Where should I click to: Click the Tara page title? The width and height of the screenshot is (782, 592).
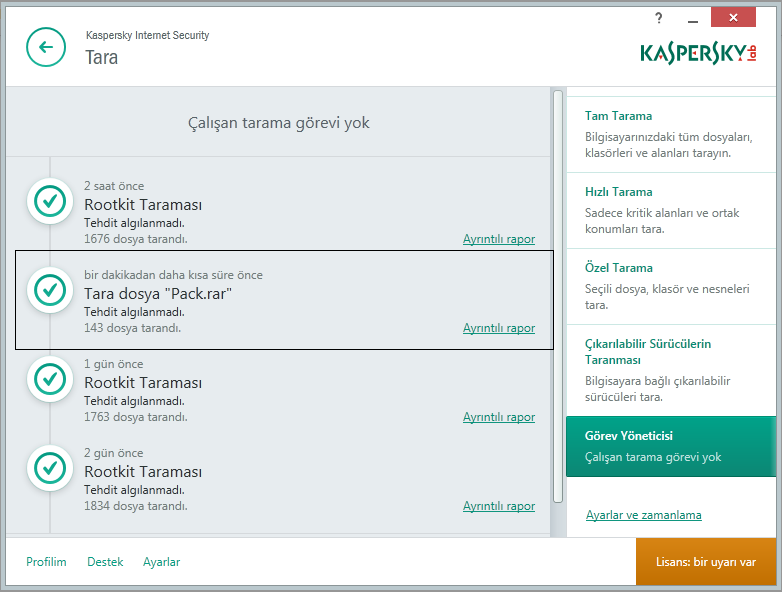point(102,57)
